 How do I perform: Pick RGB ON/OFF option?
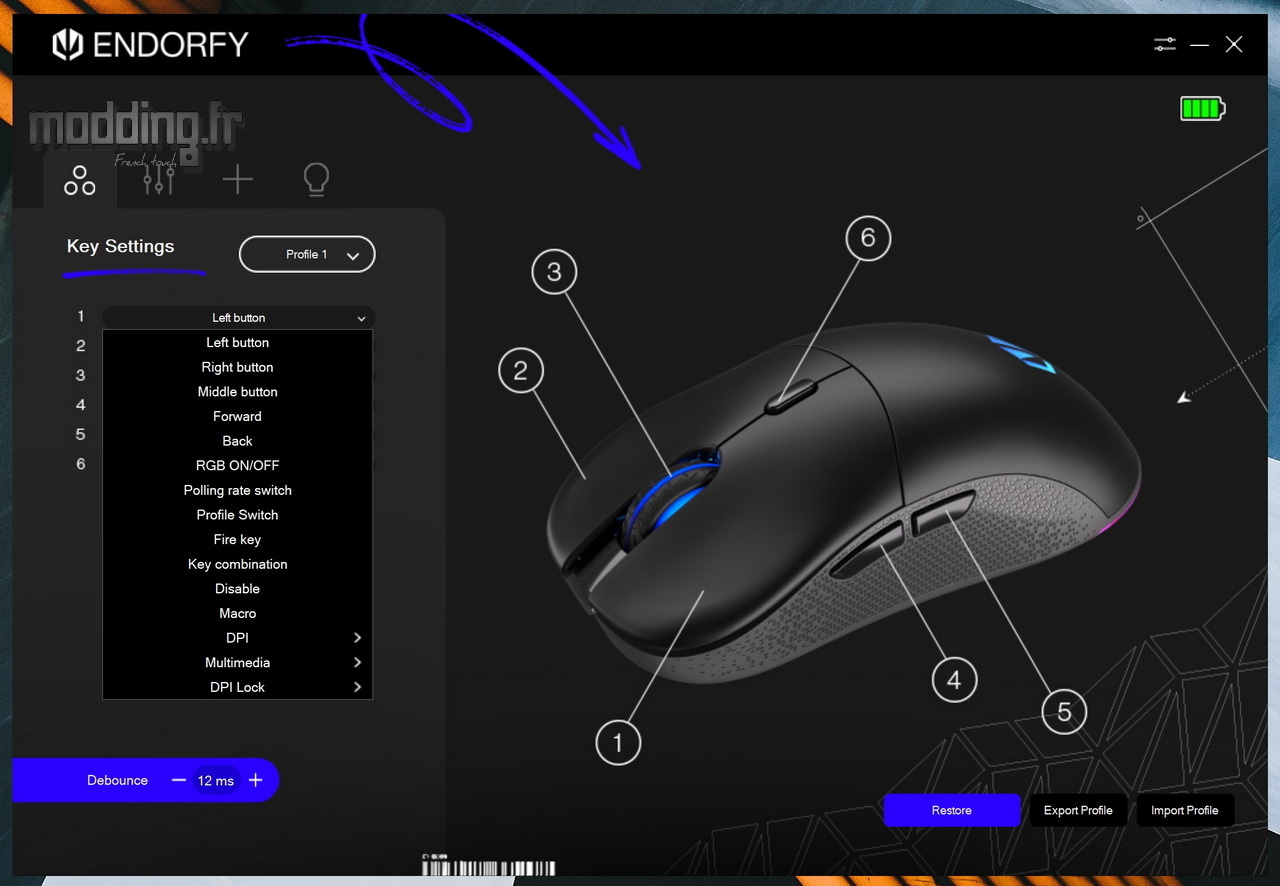pos(238,465)
